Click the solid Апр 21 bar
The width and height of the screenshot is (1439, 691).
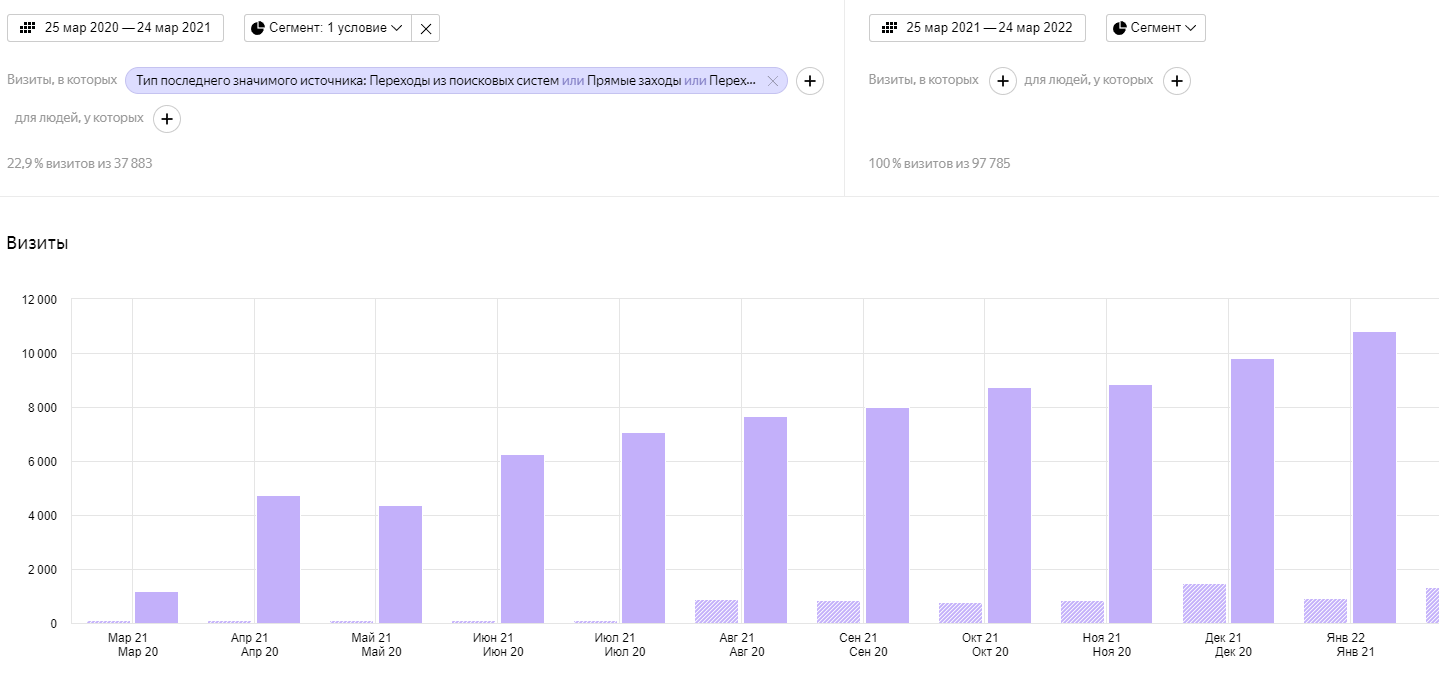point(278,560)
